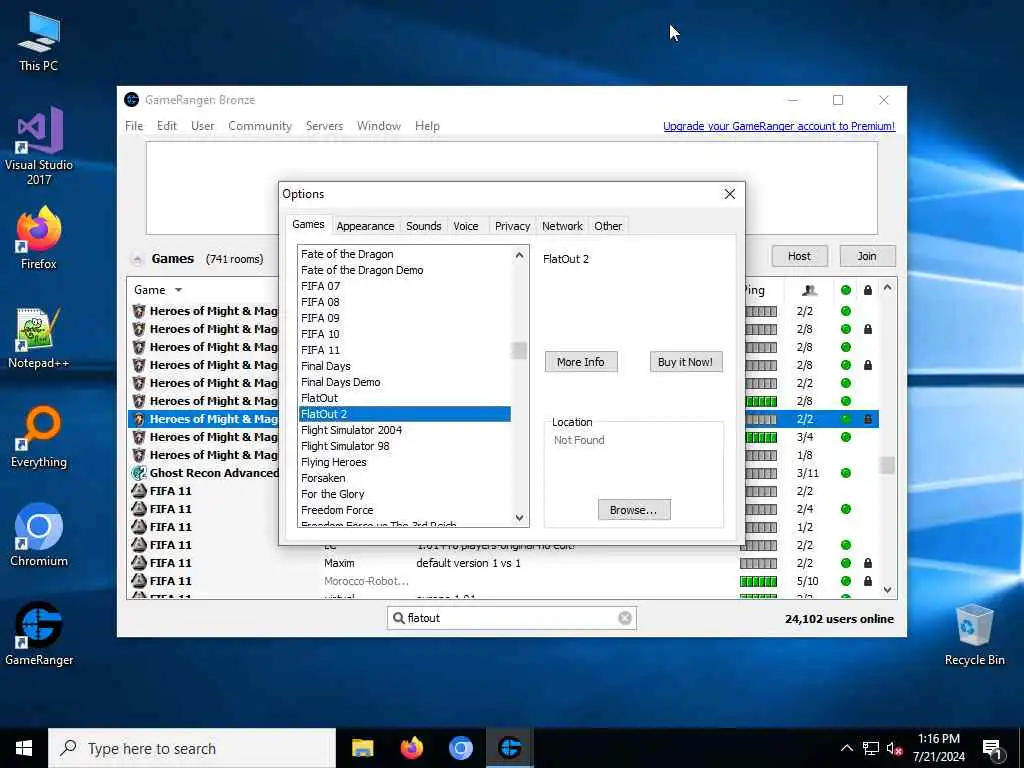Viewport: 1024px width, 768px height.
Task: Show hidden tray icons chevron
Action: tap(846, 748)
